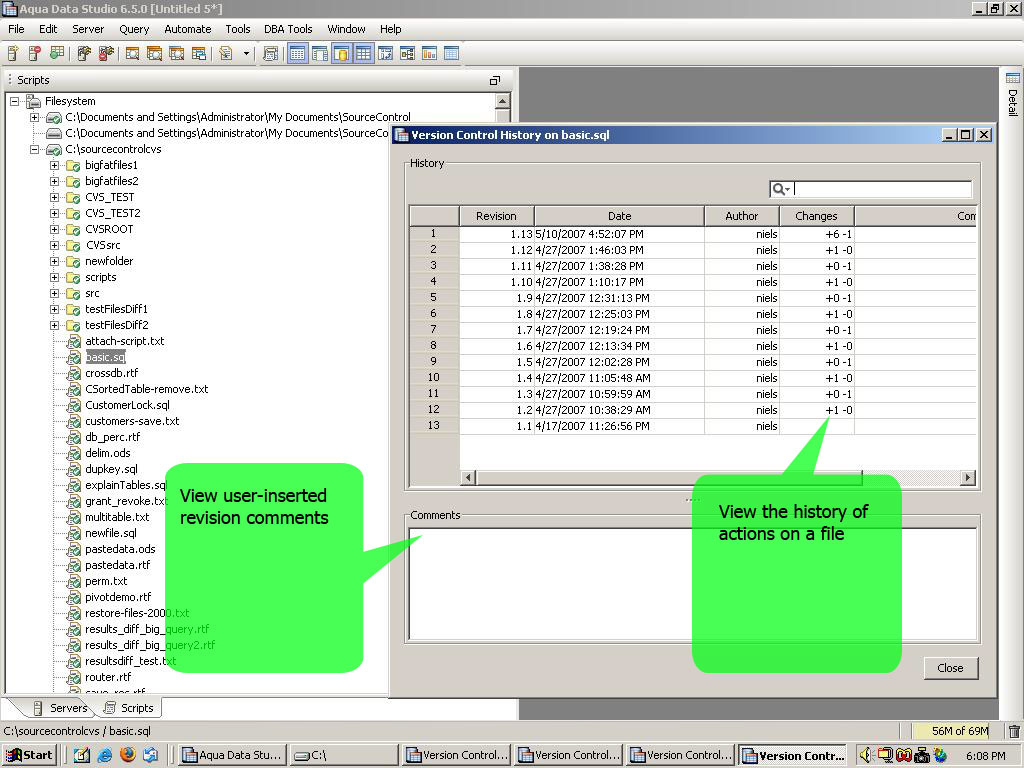1024x768 pixels.
Task: Click the fourth query window toolbar icon
Action: pos(199,54)
